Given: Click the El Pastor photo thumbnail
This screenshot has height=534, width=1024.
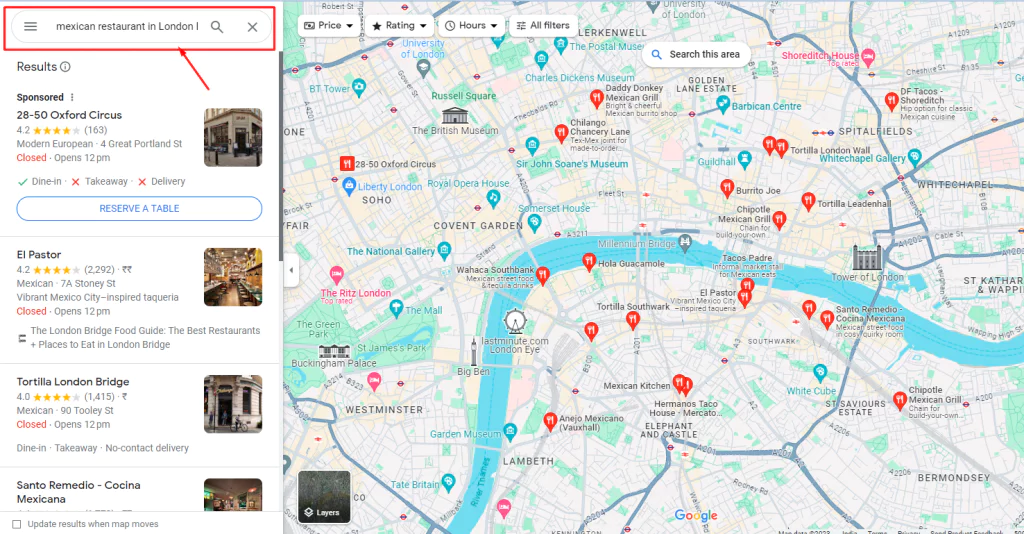Looking at the screenshot, I should 233,277.
